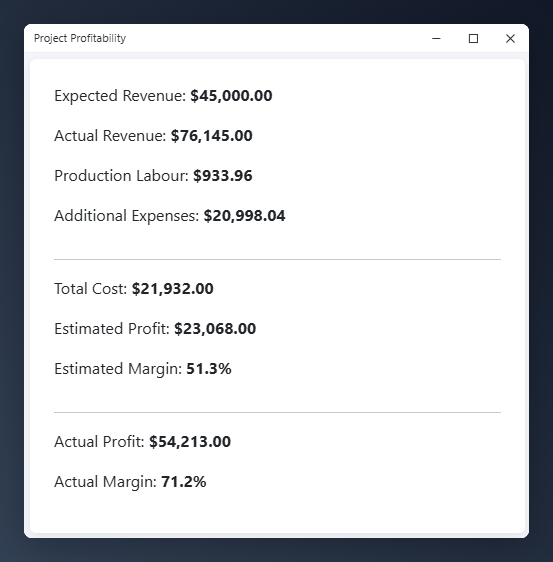Click the Actual Margin label
Screen dimensions: 553x562
[105, 482]
